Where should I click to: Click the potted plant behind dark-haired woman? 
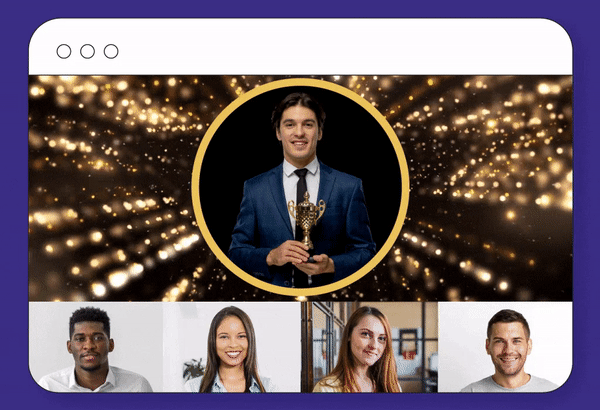click(194, 369)
